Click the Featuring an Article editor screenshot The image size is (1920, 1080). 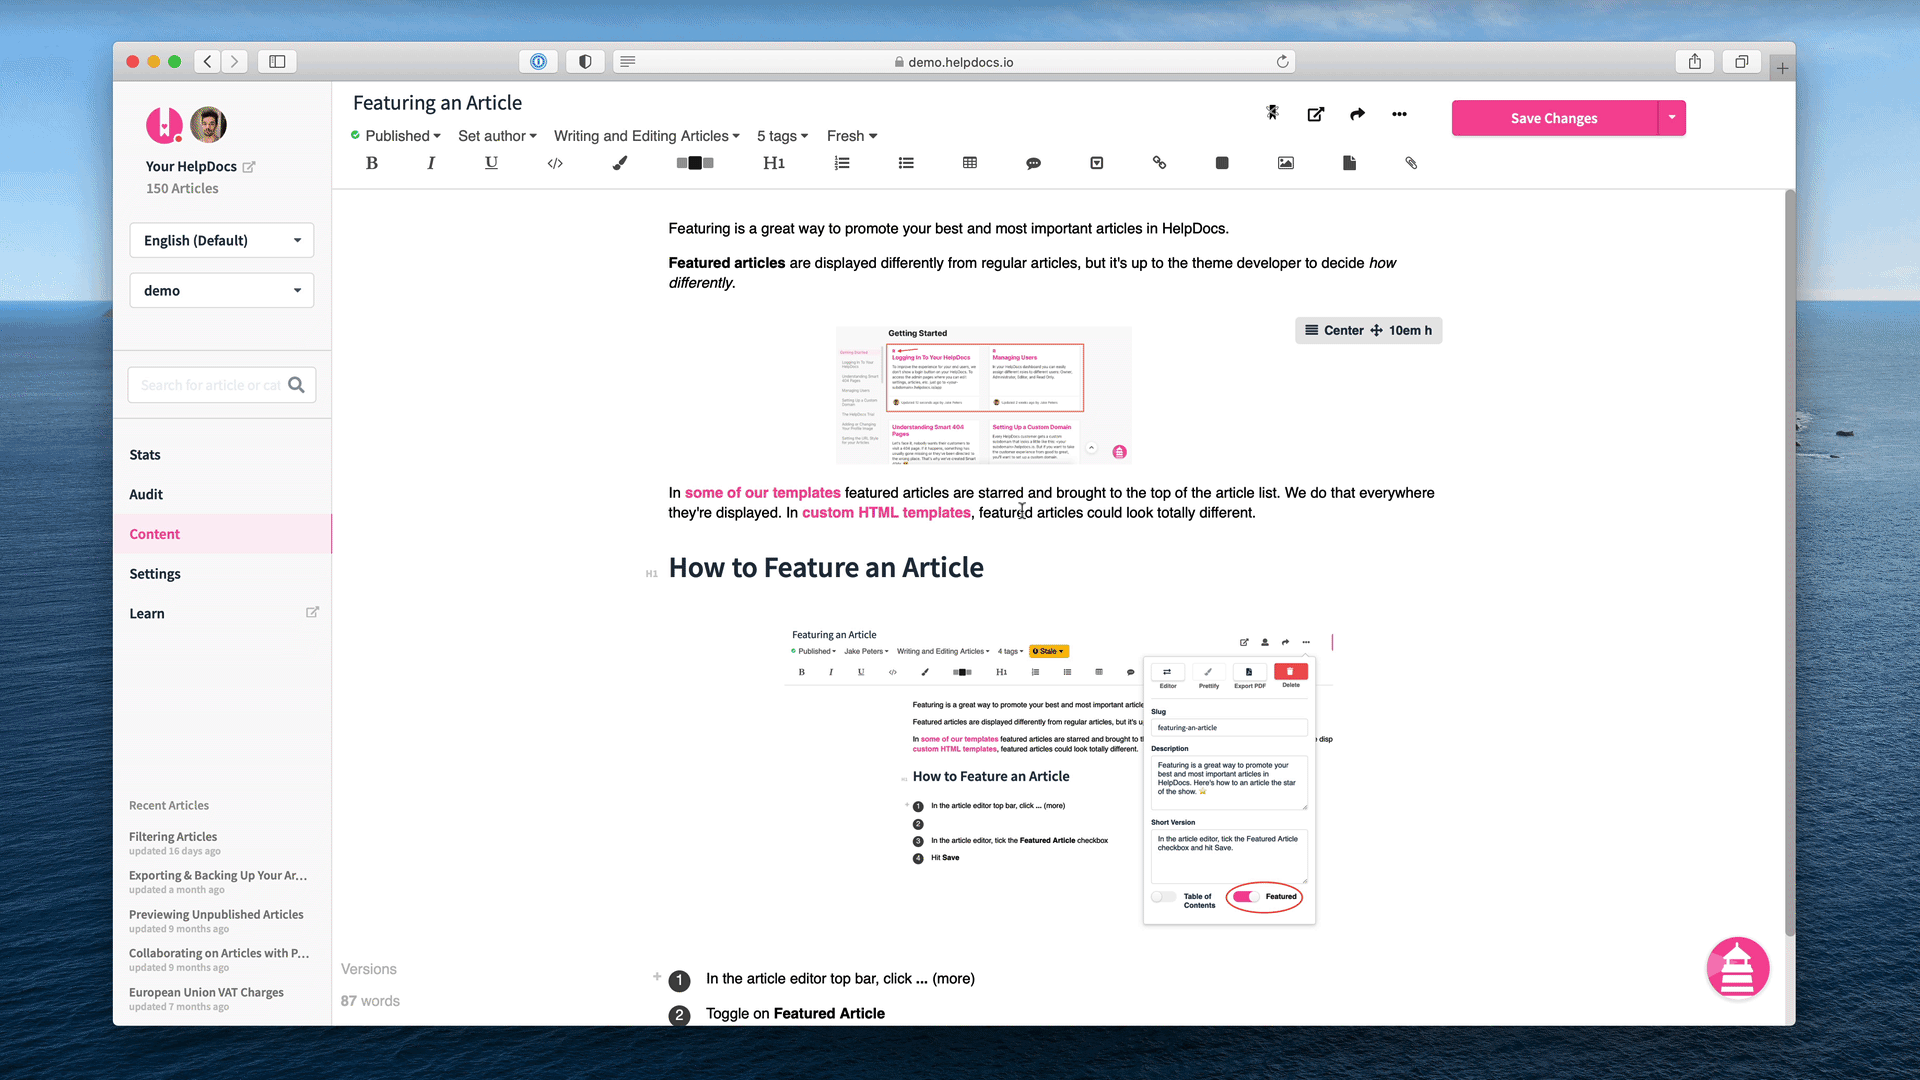tap(1058, 776)
